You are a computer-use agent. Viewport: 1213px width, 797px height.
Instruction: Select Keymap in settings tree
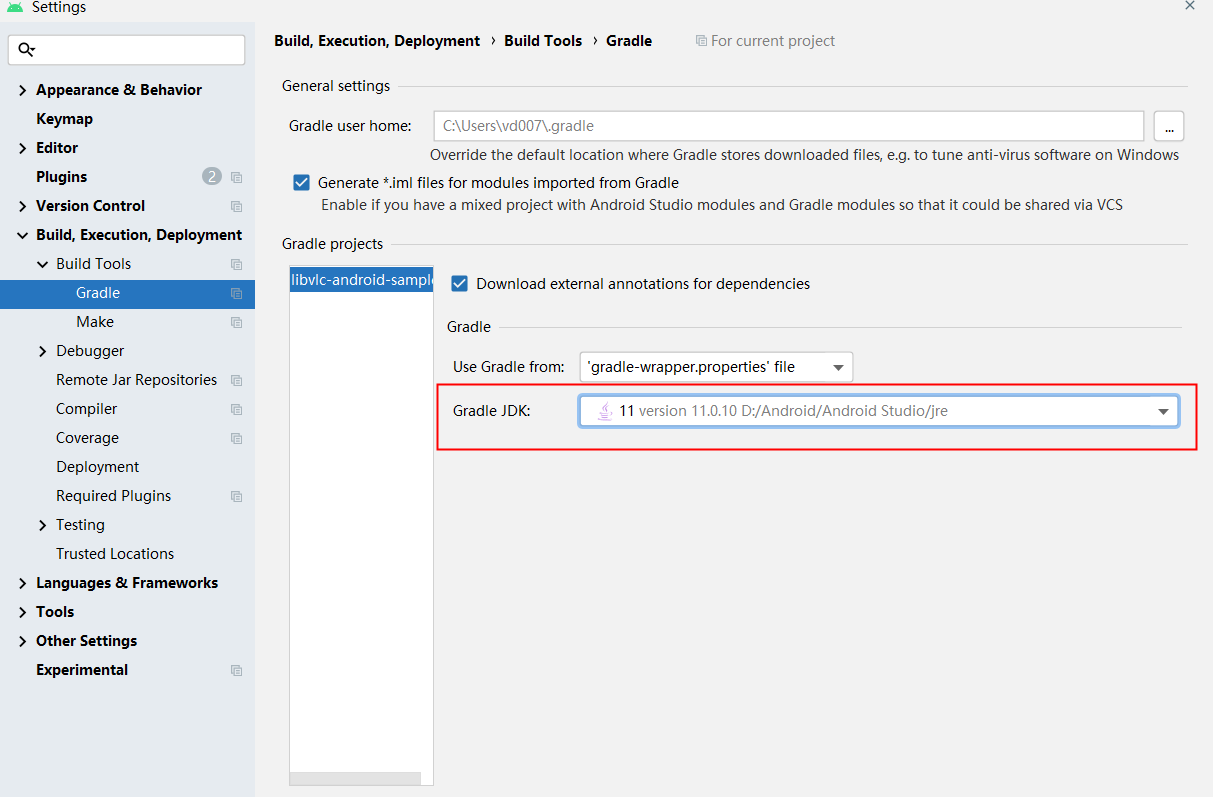click(x=64, y=119)
